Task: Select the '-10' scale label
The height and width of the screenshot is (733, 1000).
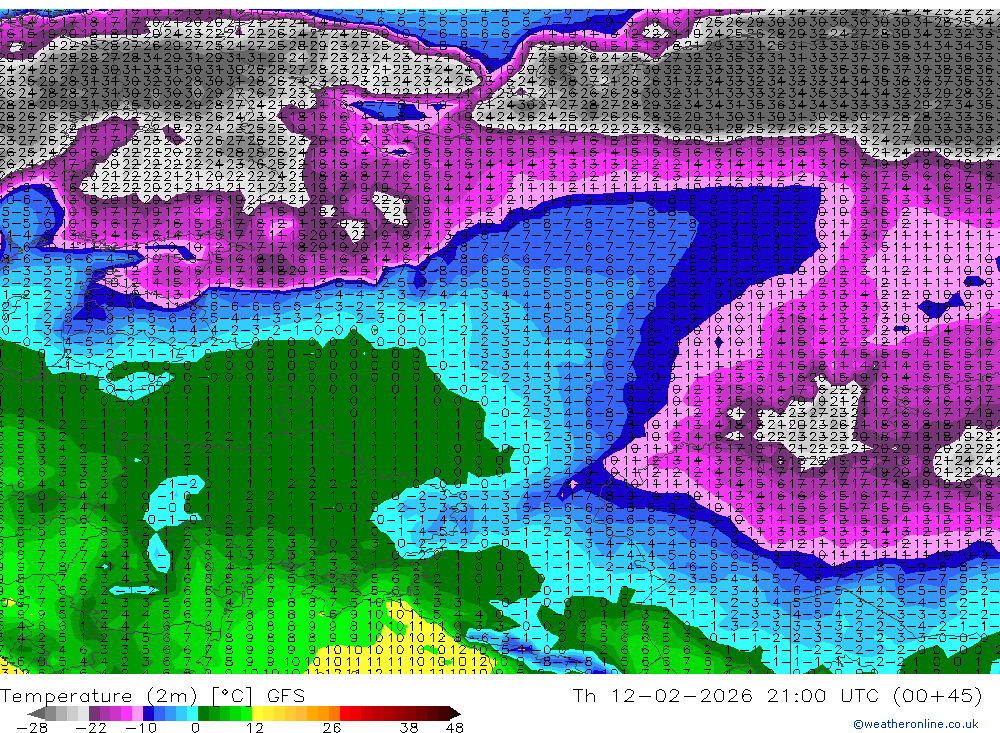Action: pyautogui.click(x=141, y=727)
